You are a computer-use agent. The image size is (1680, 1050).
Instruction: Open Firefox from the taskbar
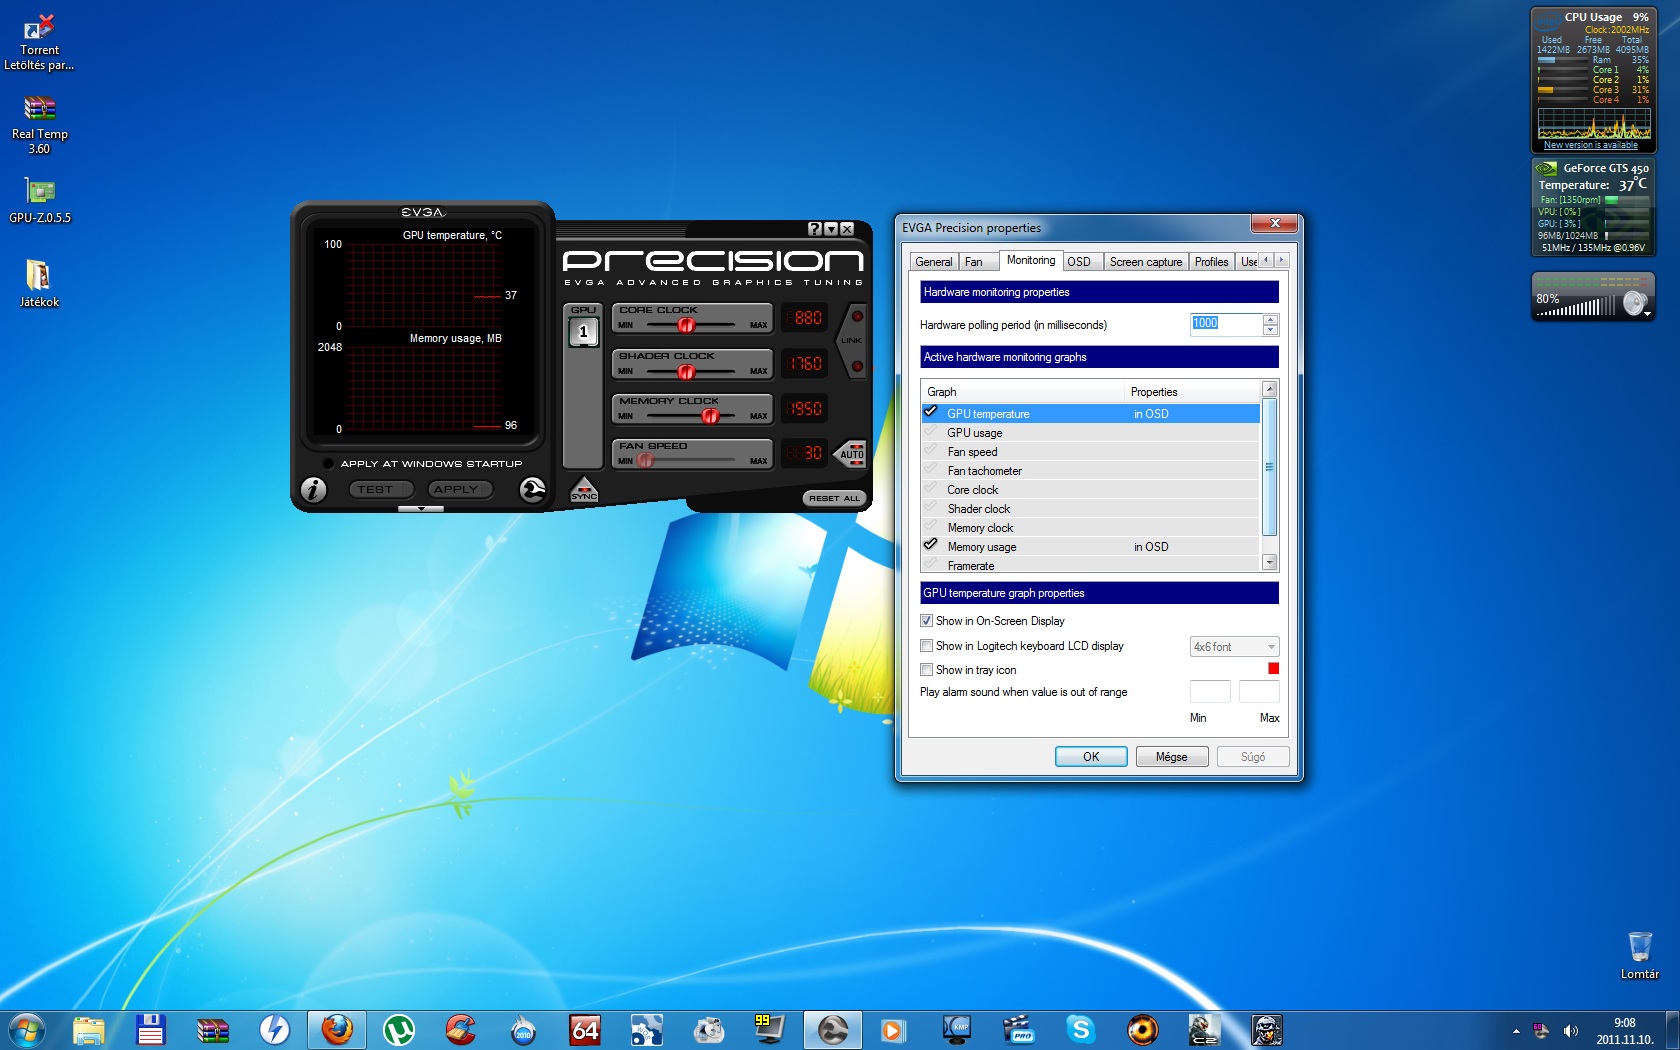[x=337, y=1029]
